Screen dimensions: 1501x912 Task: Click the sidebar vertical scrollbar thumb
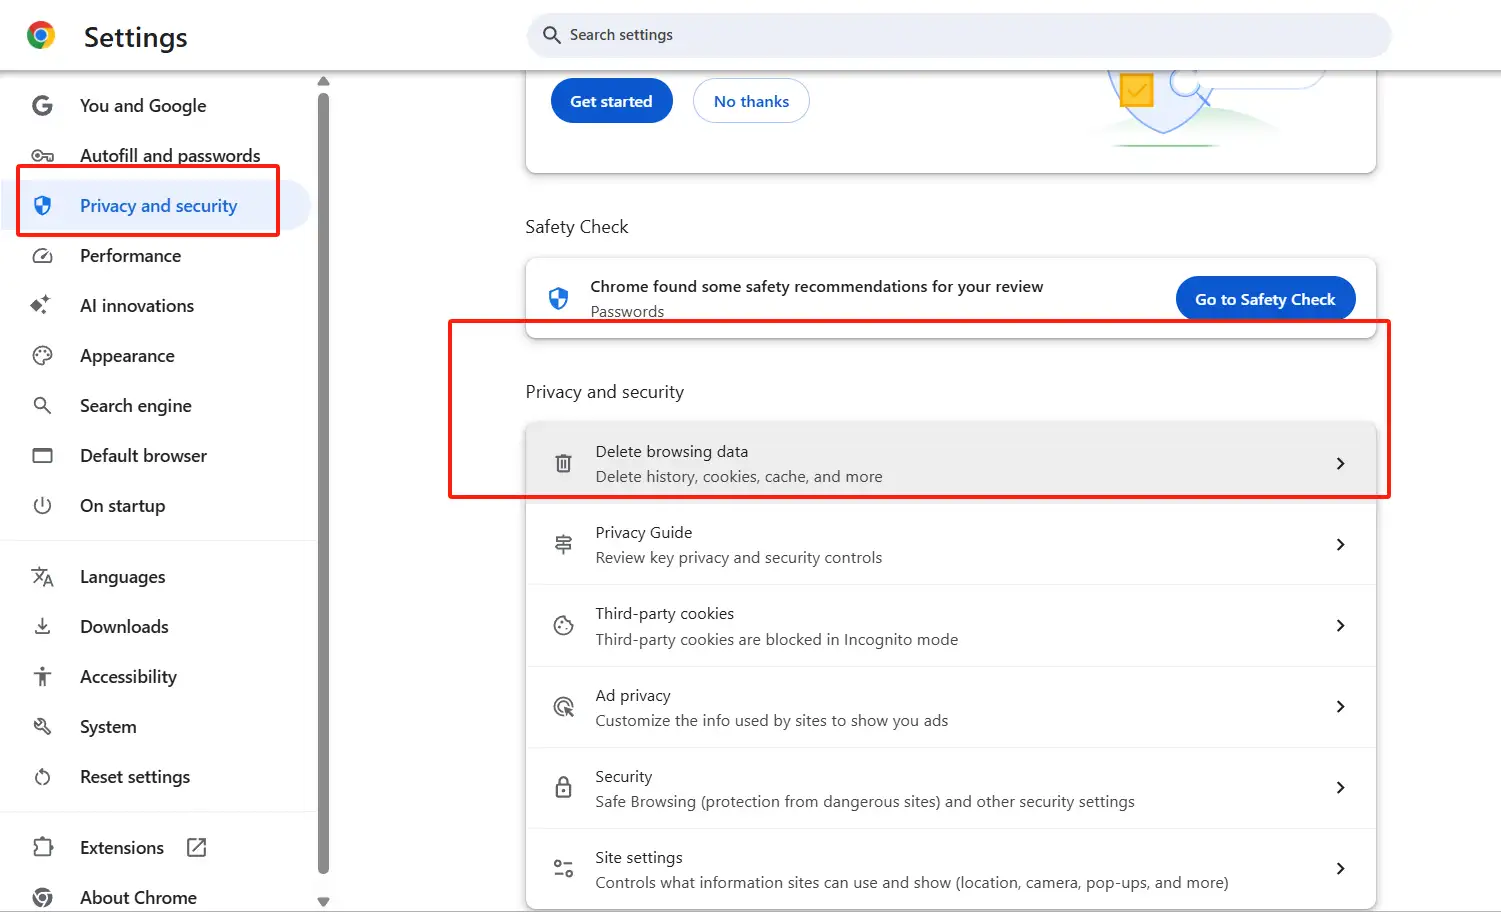(323, 484)
